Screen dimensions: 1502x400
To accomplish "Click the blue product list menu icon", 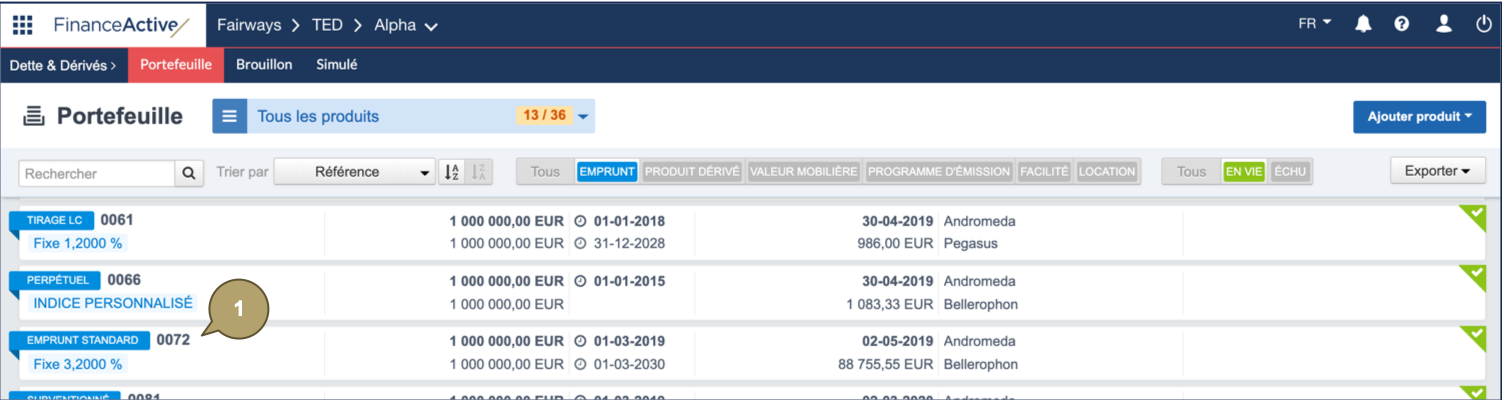I will tap(229, 116).
